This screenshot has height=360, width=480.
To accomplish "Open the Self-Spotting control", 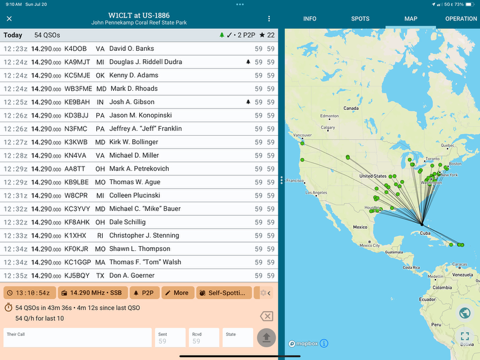I will click(224, 293).
